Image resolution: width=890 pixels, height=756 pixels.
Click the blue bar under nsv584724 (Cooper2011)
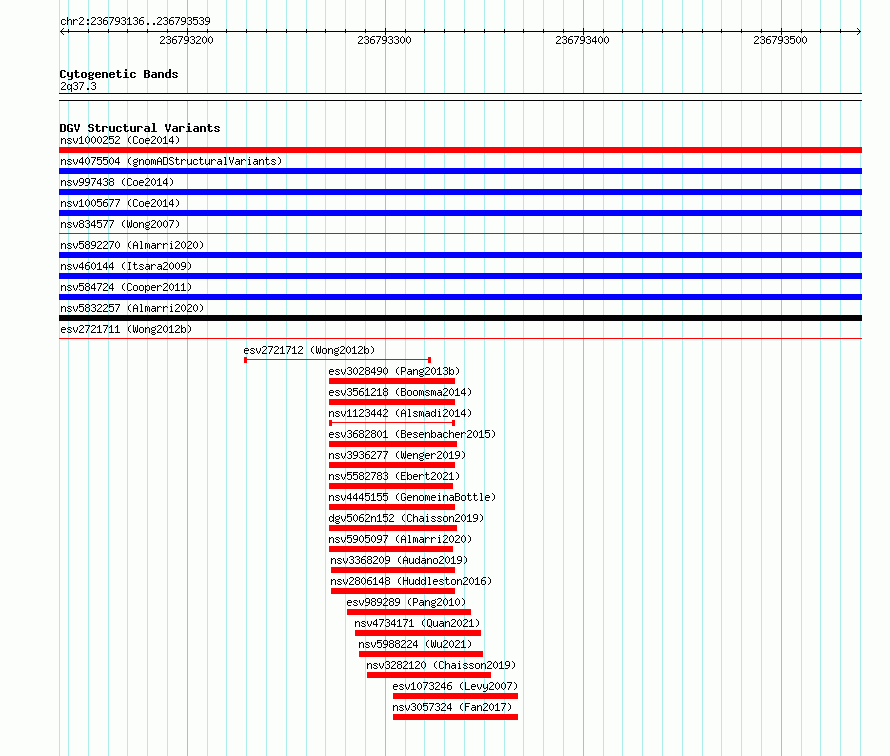[460, 297]
